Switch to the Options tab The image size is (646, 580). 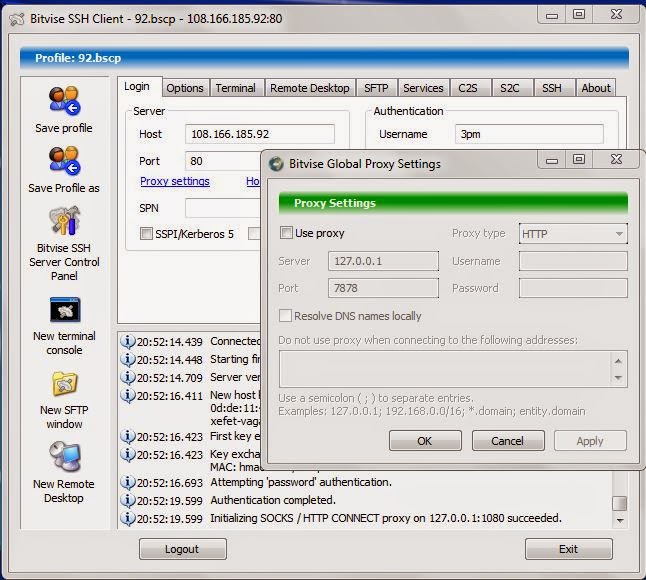click(185, 88)
